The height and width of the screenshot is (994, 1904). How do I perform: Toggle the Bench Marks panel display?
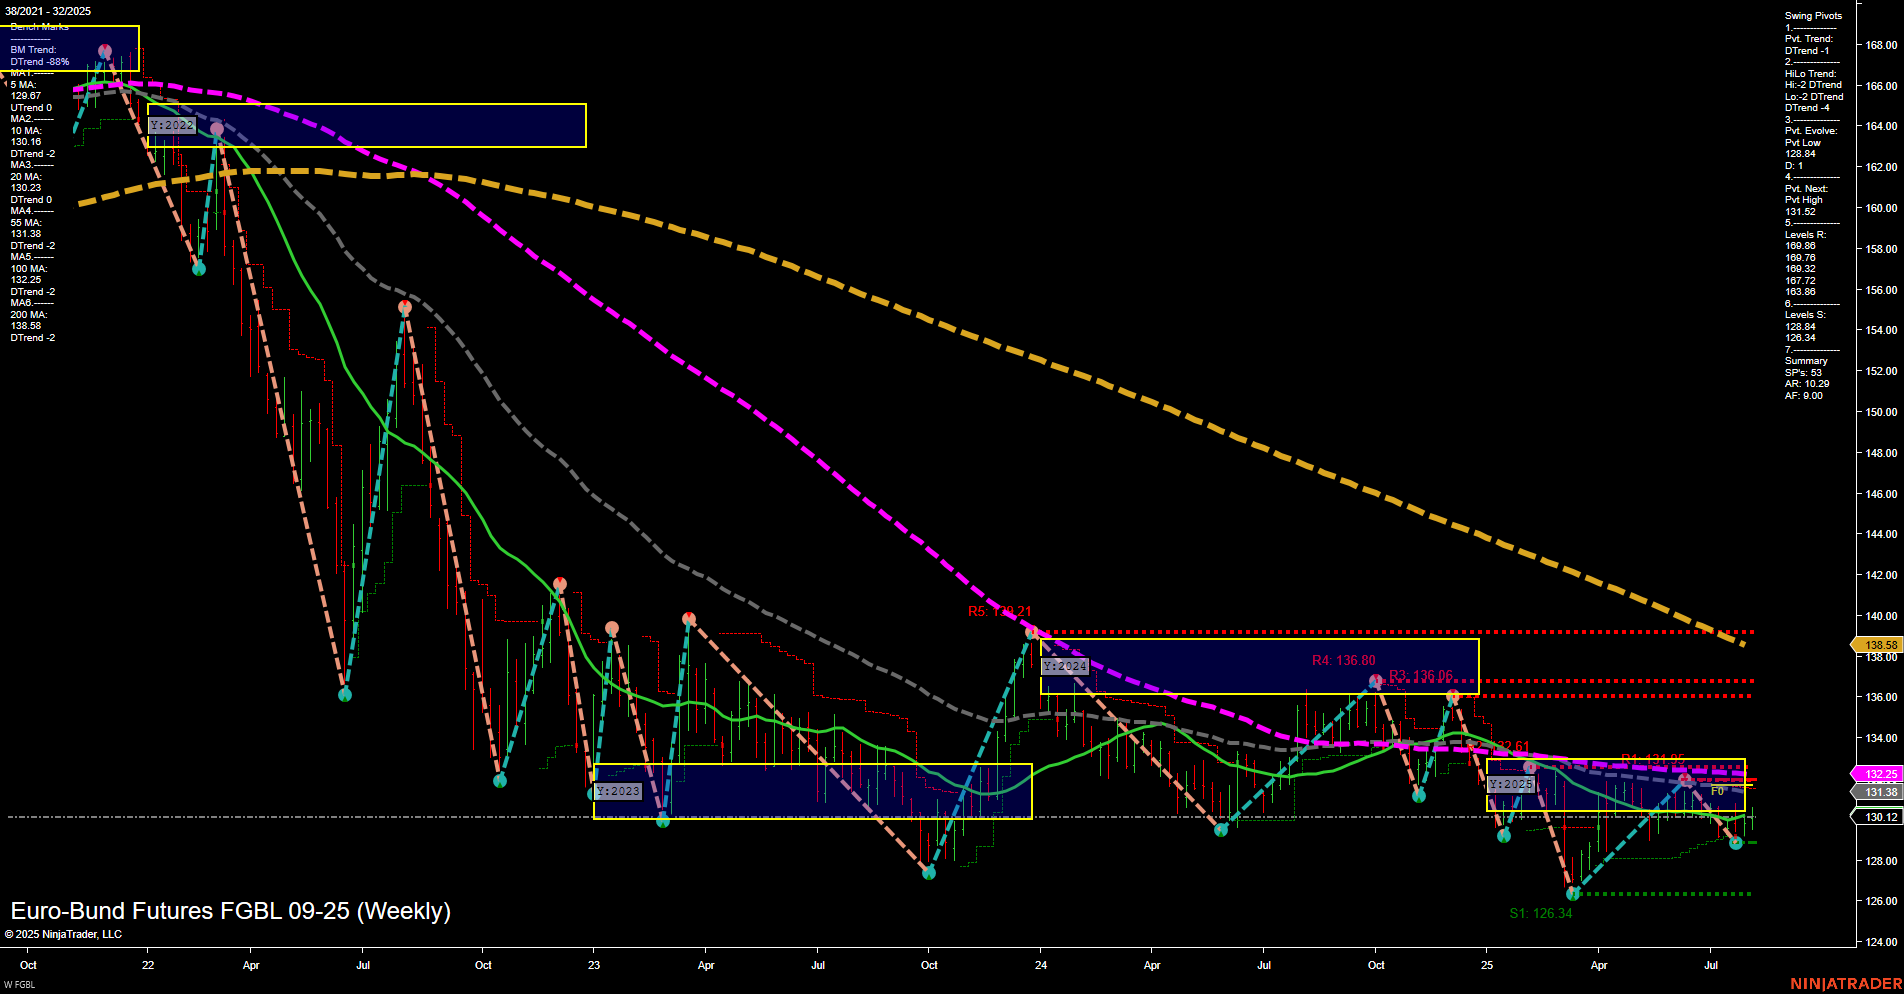pyautogui.click(x=38, y=26)
